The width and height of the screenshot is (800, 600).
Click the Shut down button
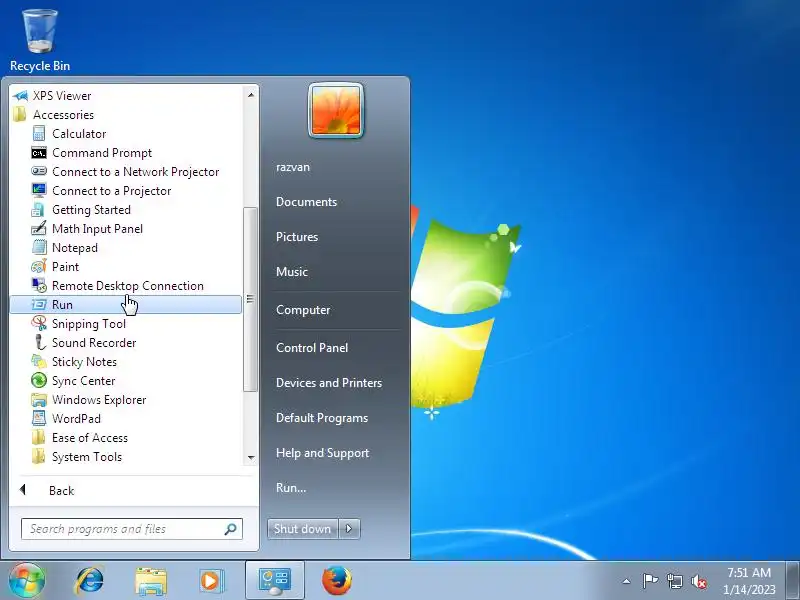(x=303, y=529)
